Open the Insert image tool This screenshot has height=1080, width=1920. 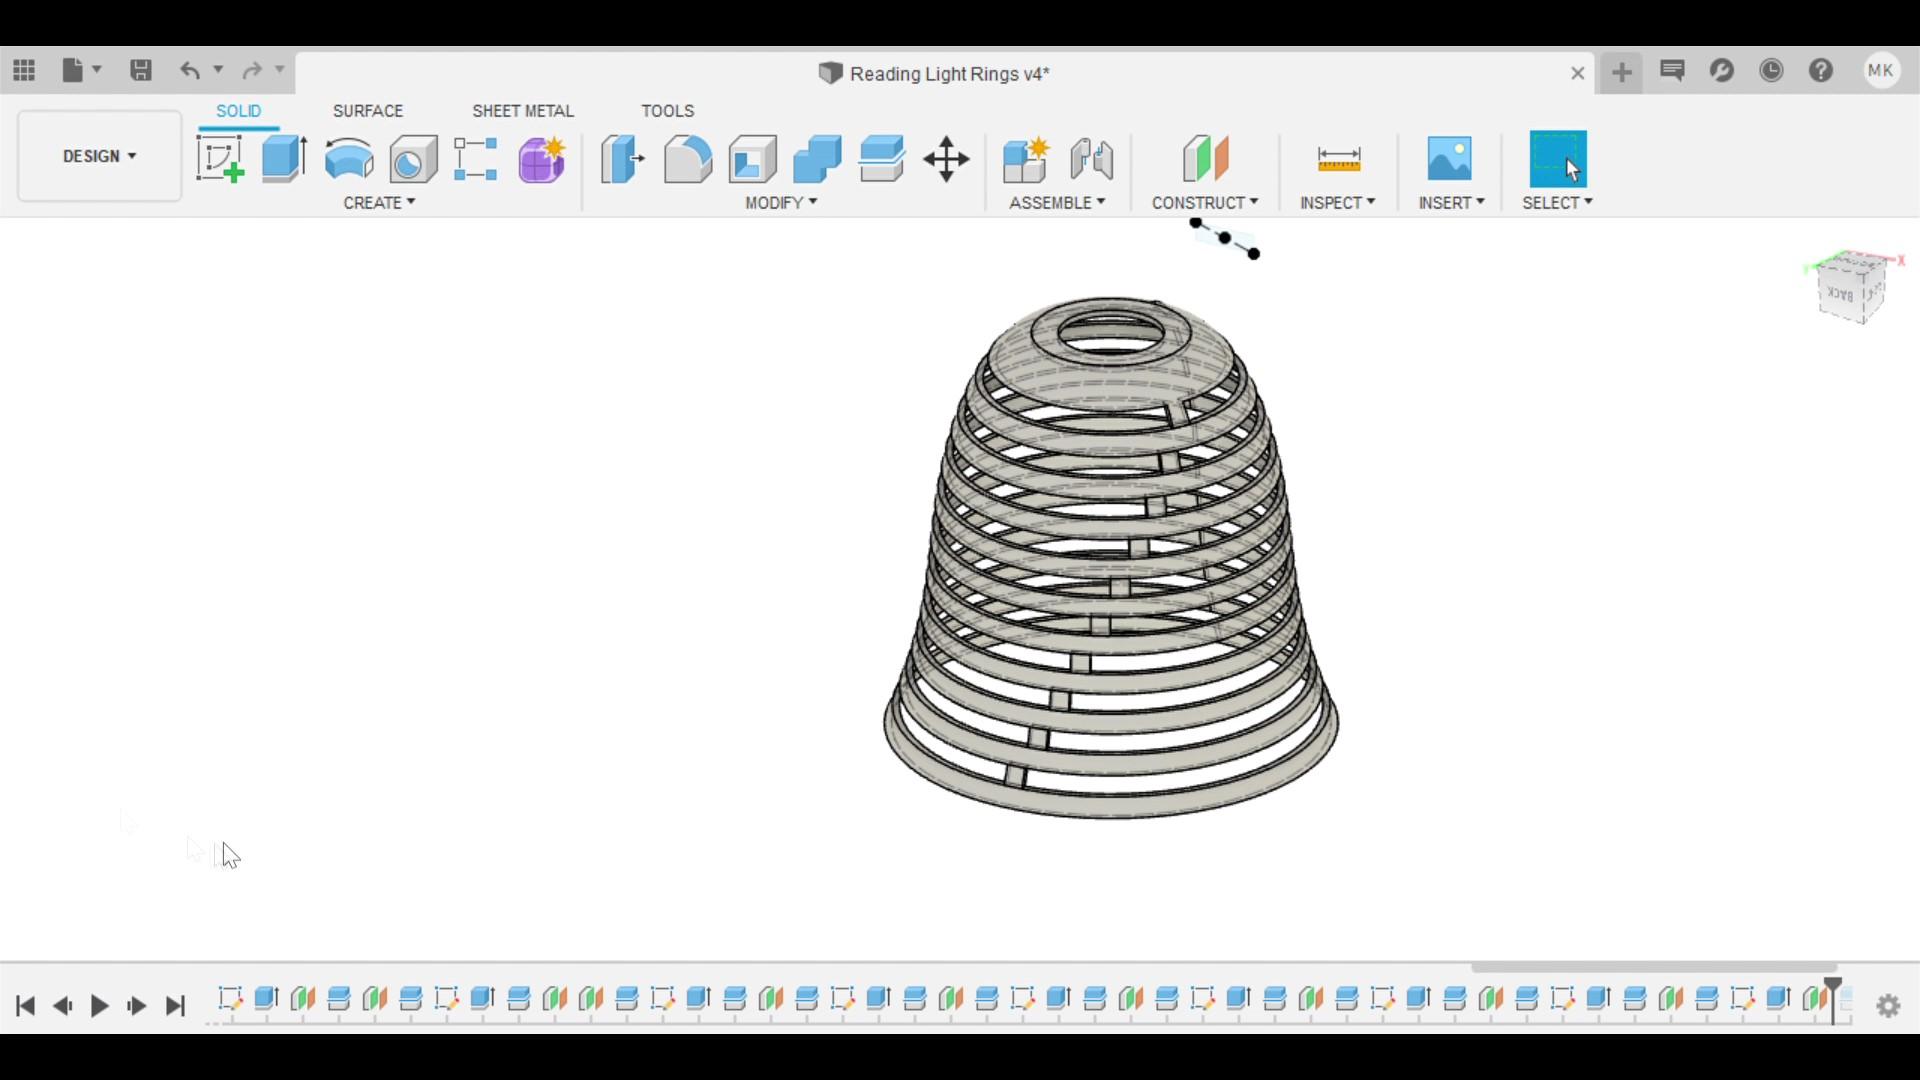(1449, 159)
